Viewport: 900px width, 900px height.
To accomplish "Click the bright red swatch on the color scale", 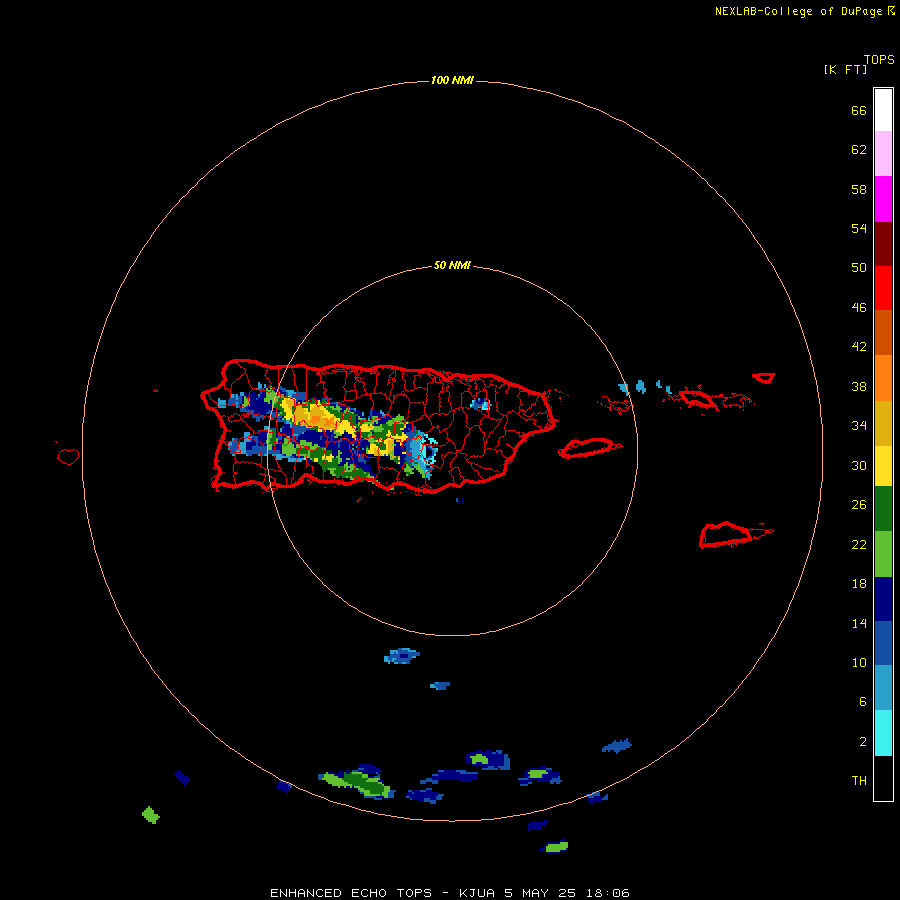I will [883, 288].
